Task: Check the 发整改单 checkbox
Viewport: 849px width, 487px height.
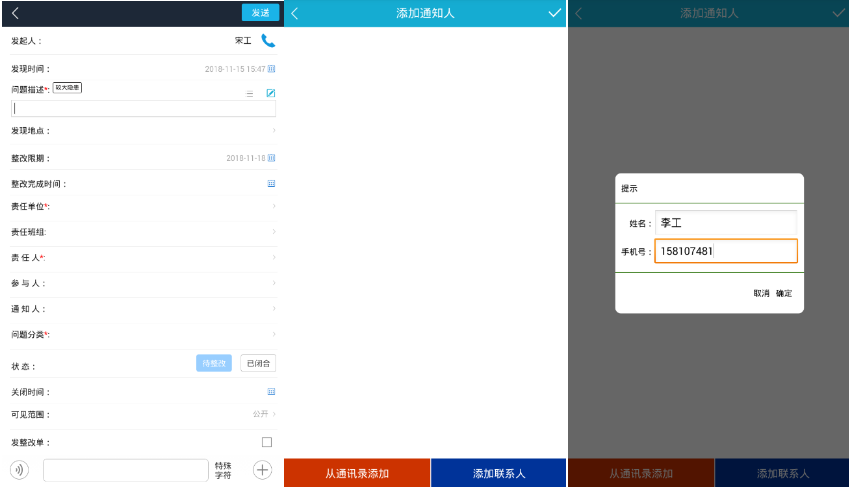Action: [267, 442]
